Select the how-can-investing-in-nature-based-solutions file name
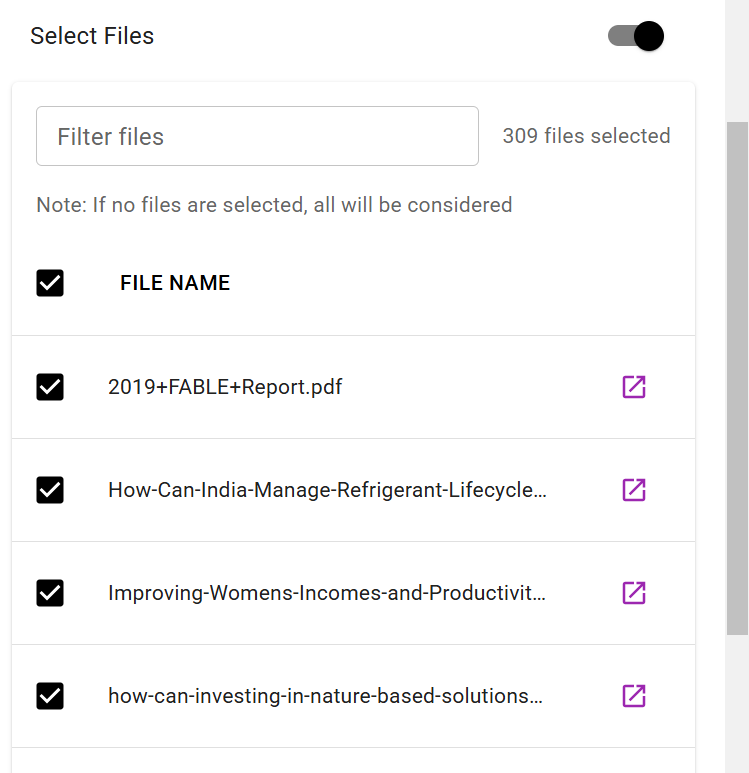Viewport: 749px width, 773px height. click(x=325, y=696)
